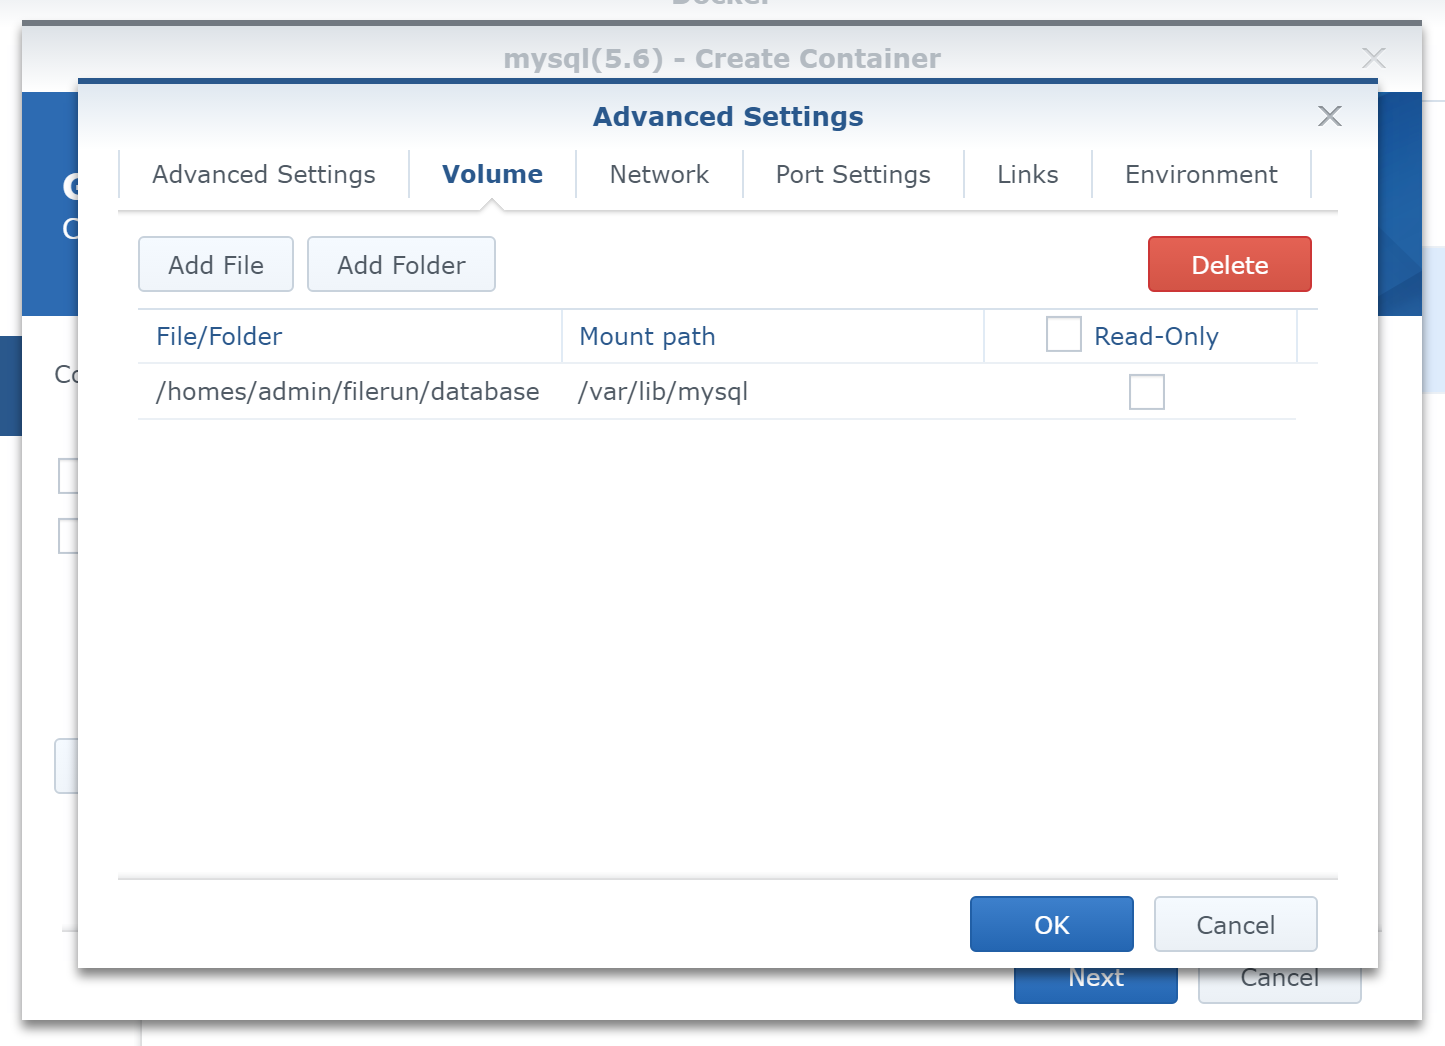Close the mysql Create Container window
Image resolution: width=1445 pixels, height=1046 pixels.
click(x=1373, y=58)
